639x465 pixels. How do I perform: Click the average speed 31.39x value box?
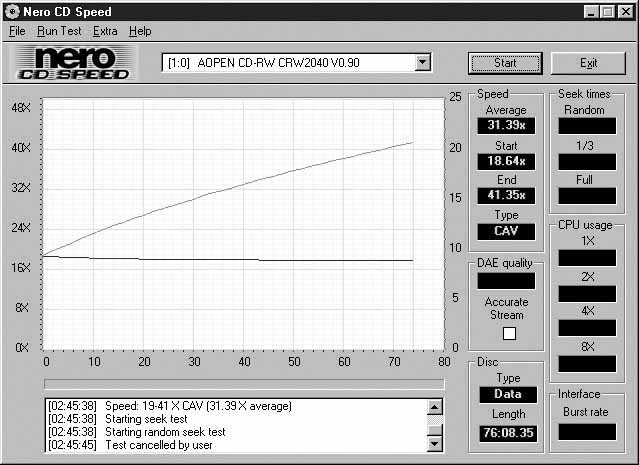click(x=506, y=125)
